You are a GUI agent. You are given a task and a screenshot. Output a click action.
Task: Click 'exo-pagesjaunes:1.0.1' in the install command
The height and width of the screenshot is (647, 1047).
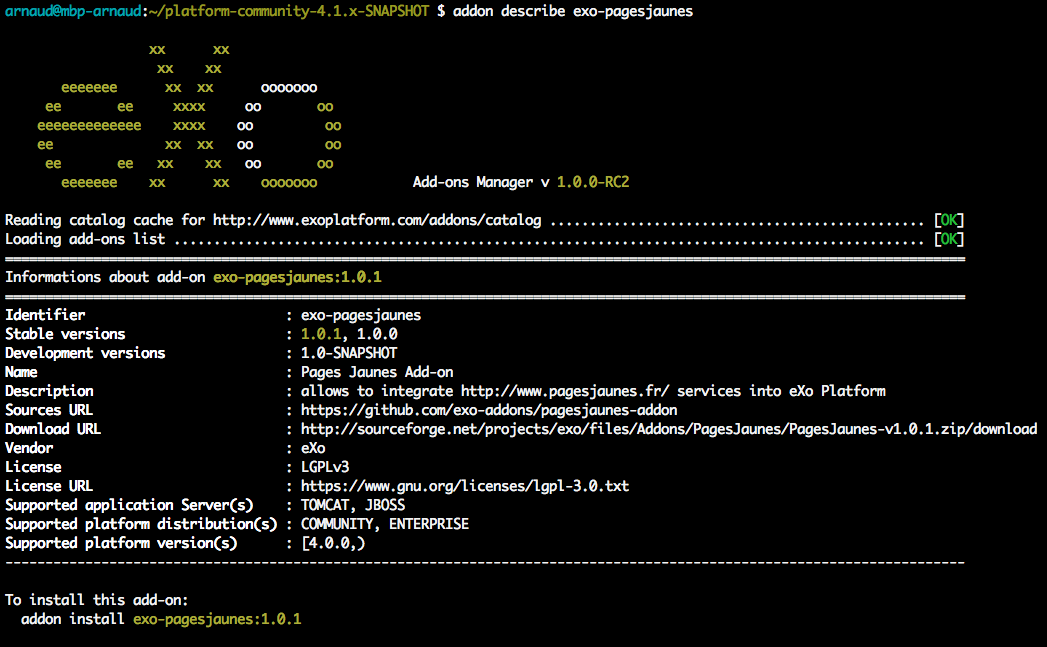point(217,620)
